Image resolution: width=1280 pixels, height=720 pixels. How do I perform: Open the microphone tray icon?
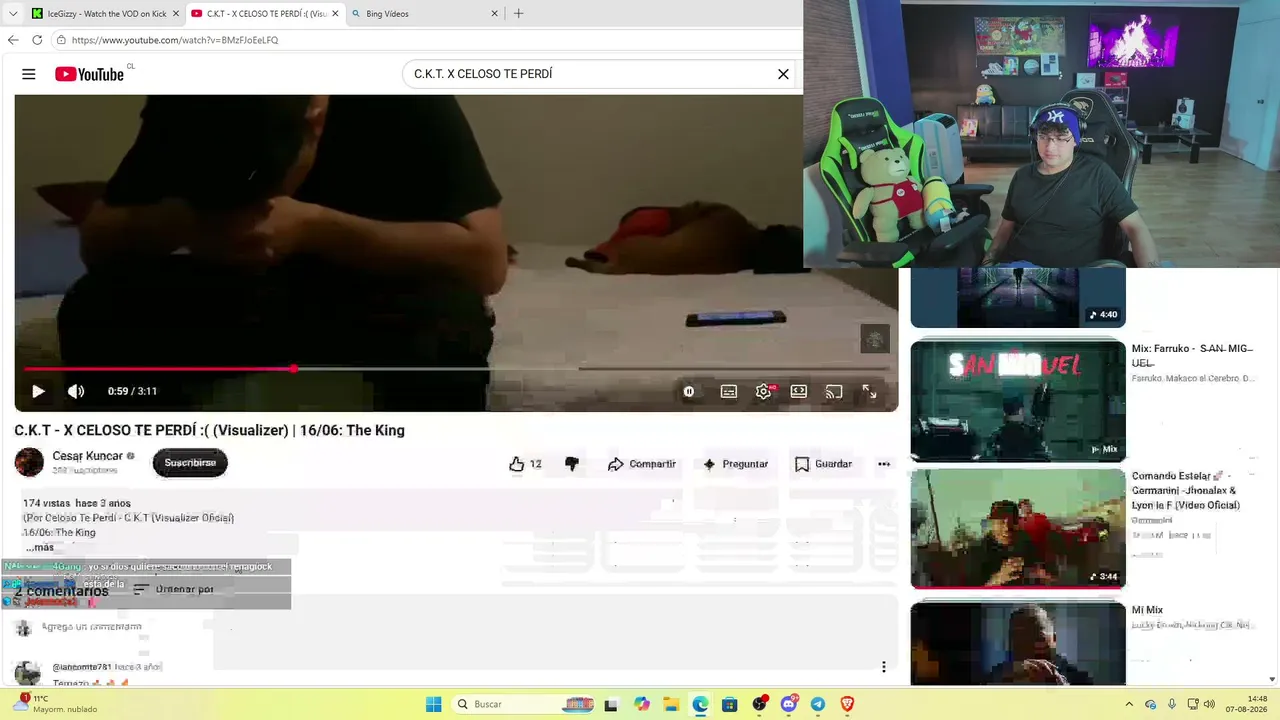pyautogui.click(x=1172, y=704)
